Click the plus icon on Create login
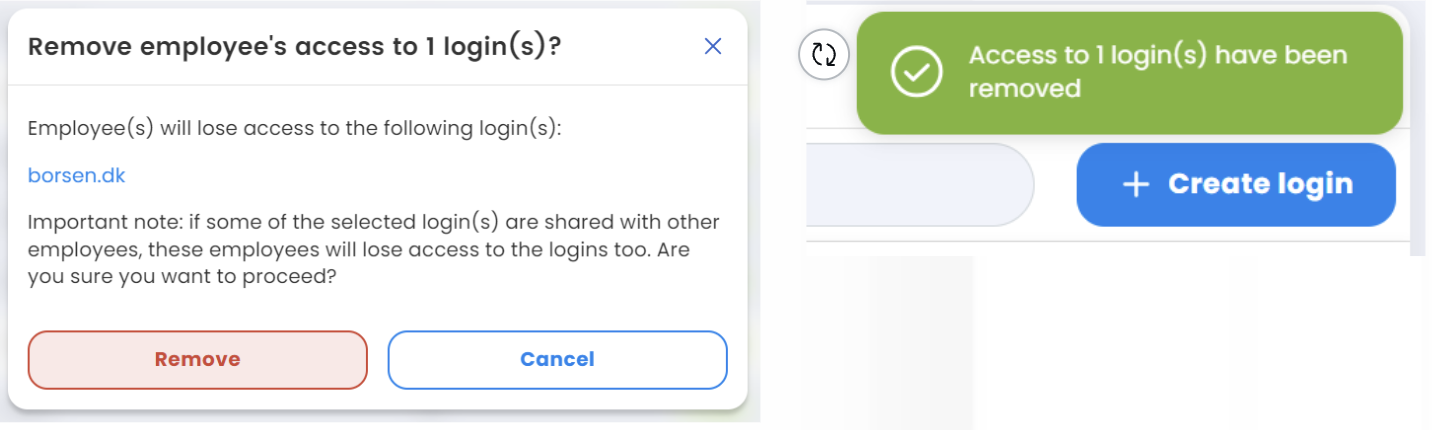 [x=1135, y=184]
